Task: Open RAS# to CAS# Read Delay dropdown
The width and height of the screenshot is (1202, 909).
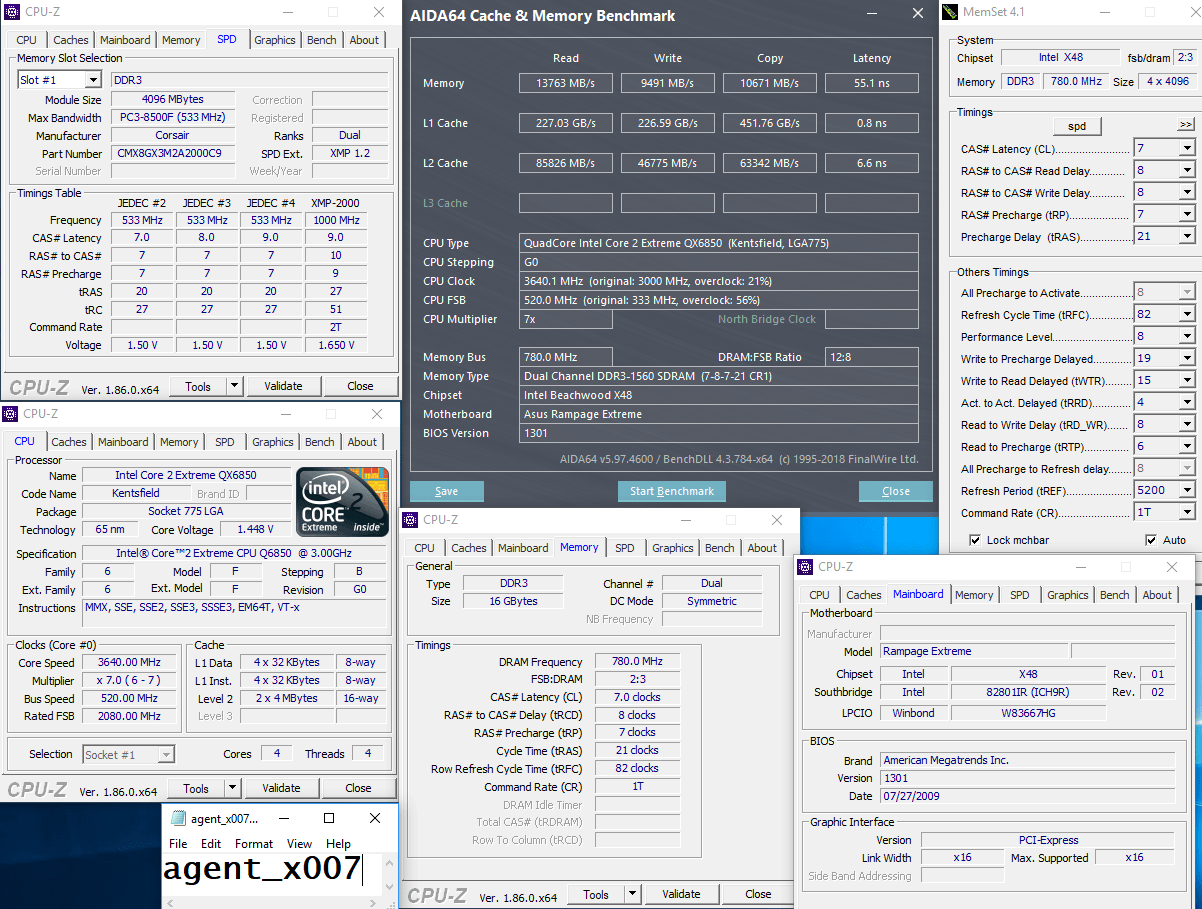Action: tap(1187, 171)
